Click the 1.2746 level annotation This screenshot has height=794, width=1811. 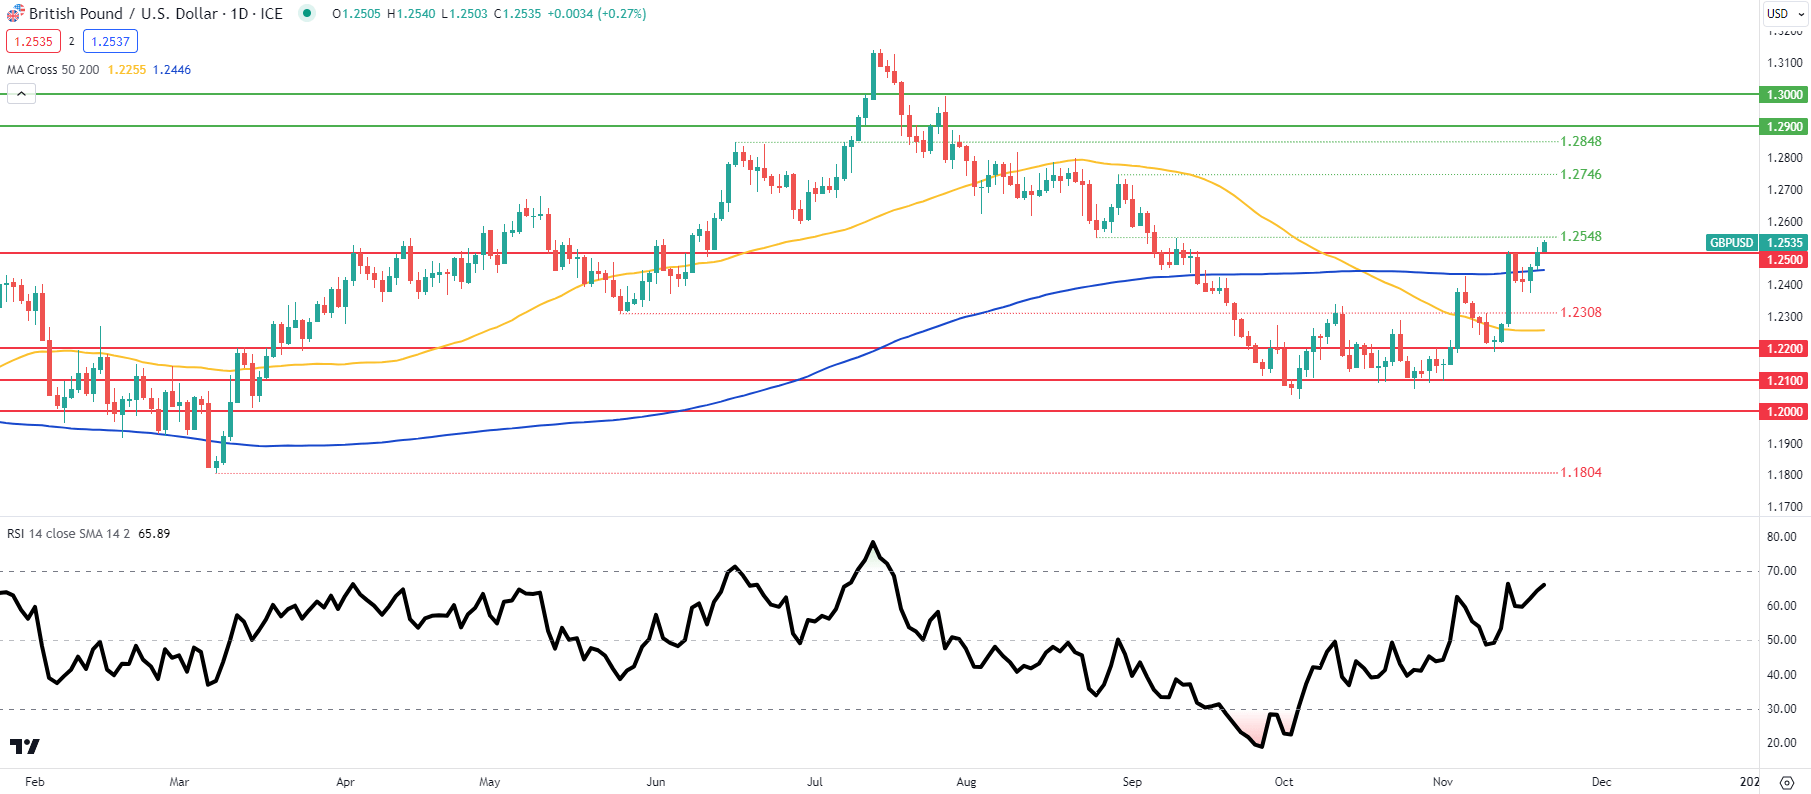point(1581,175)
